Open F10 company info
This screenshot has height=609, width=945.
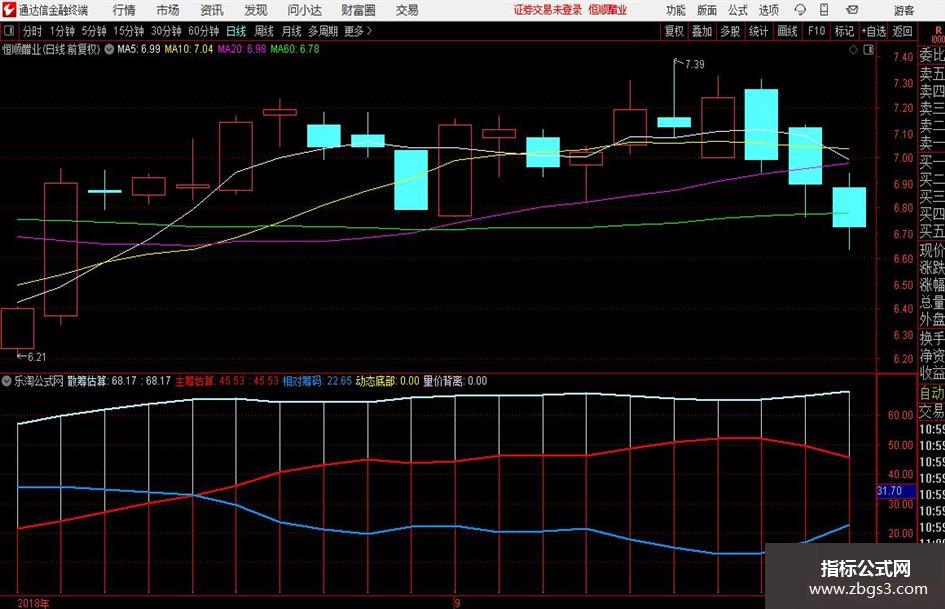point(816,31)
